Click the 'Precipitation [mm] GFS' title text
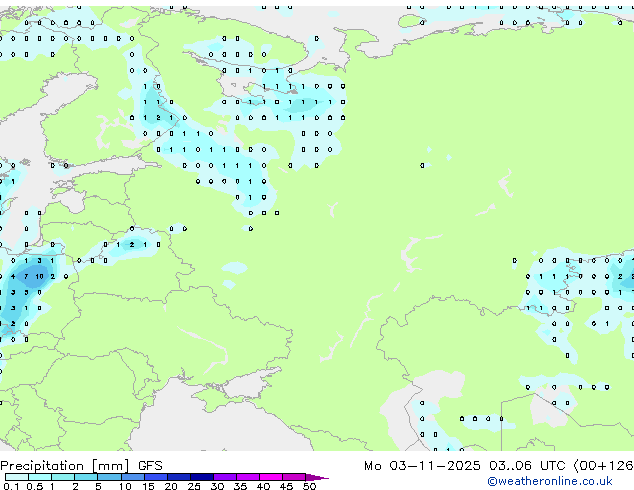 coord(81,466)
